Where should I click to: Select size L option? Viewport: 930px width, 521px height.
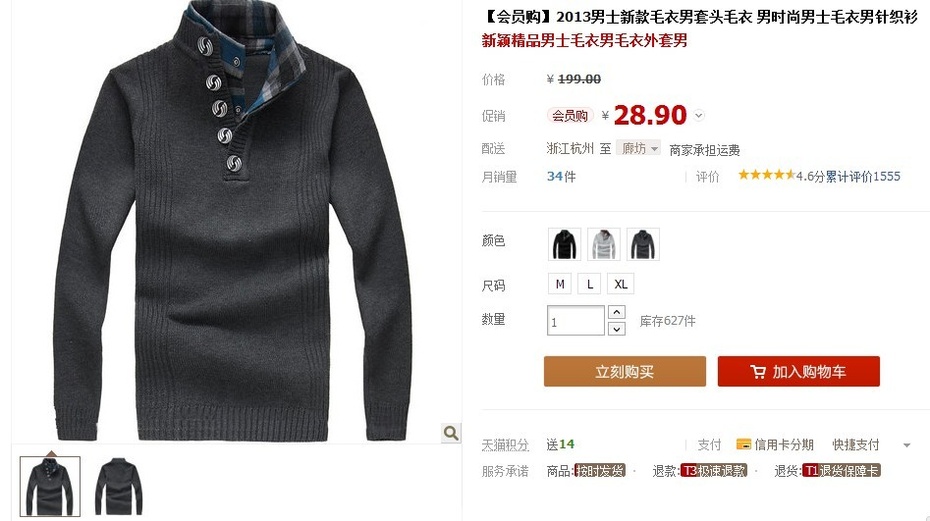pos(590,284)
